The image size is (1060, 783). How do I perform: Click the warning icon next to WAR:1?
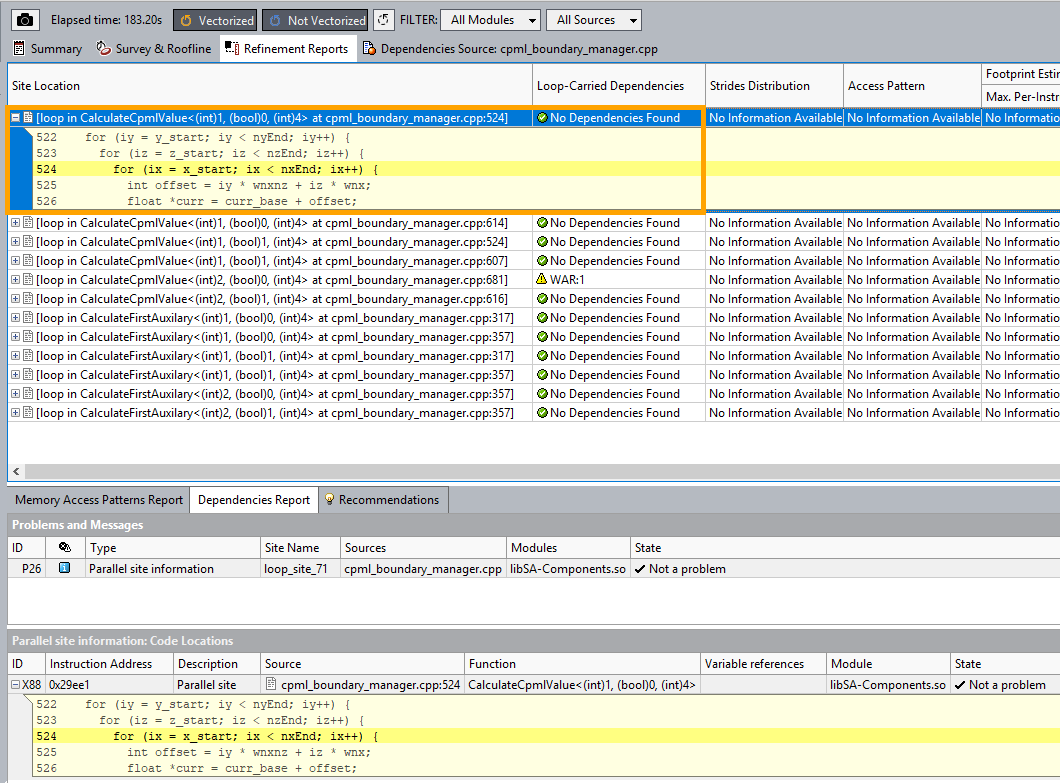click(542, 280)
